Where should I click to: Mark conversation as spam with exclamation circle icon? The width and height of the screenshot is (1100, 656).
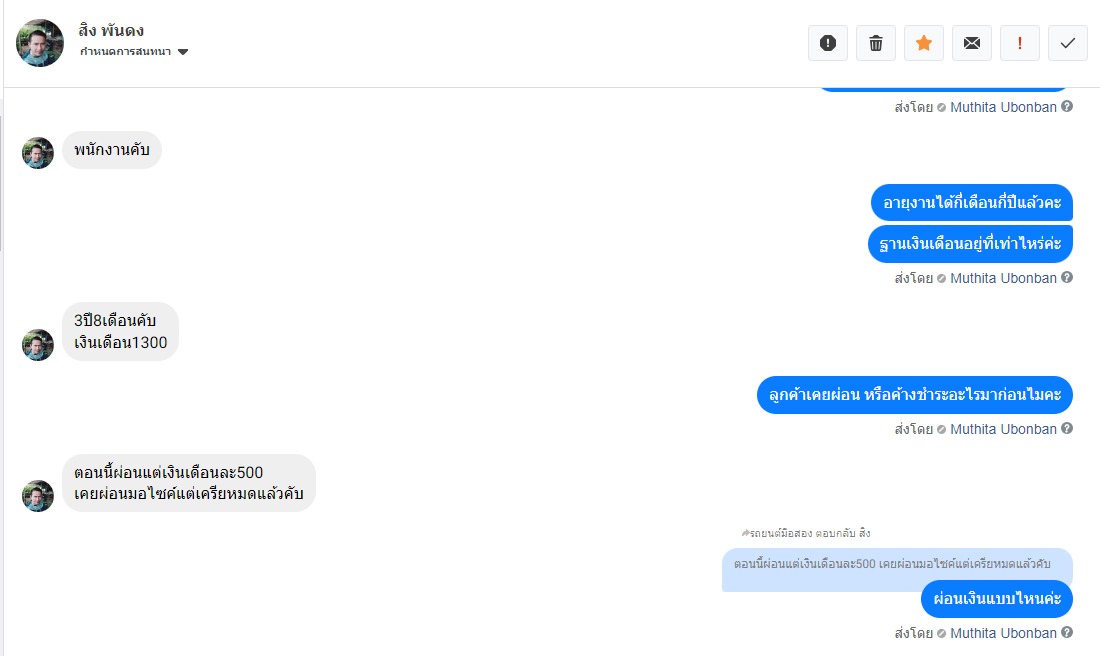pyautogui.click(x=828, y=43)
